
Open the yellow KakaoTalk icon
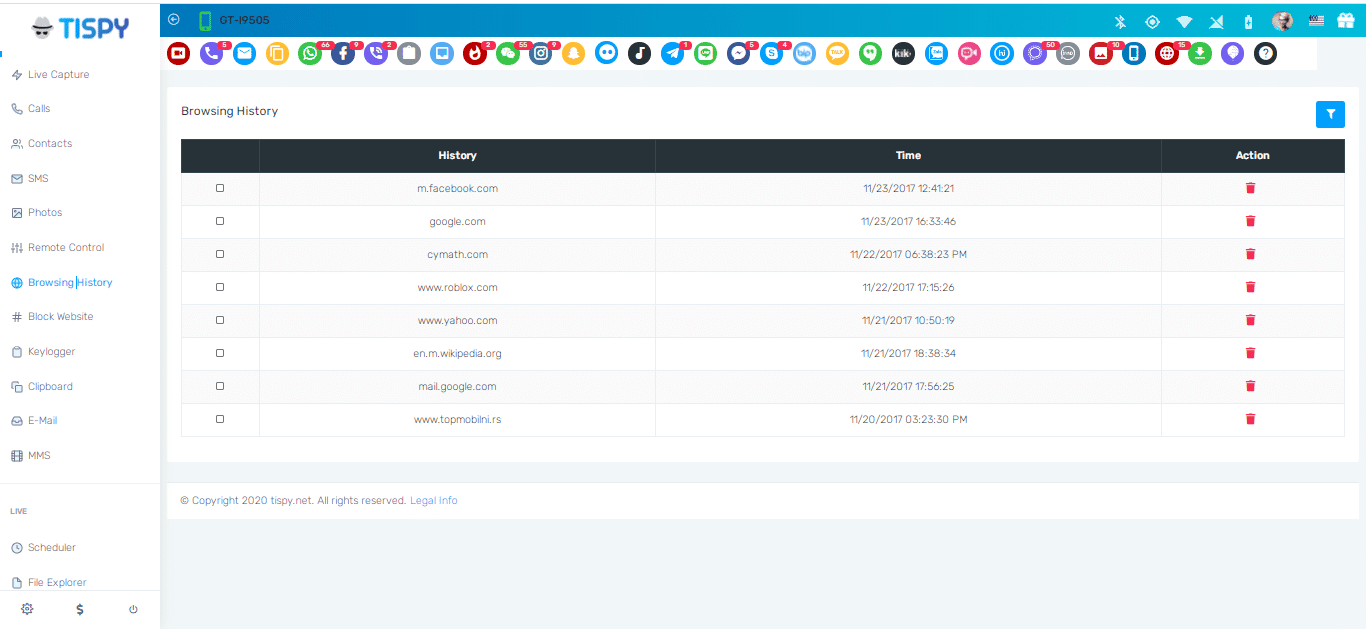point(837,54)
